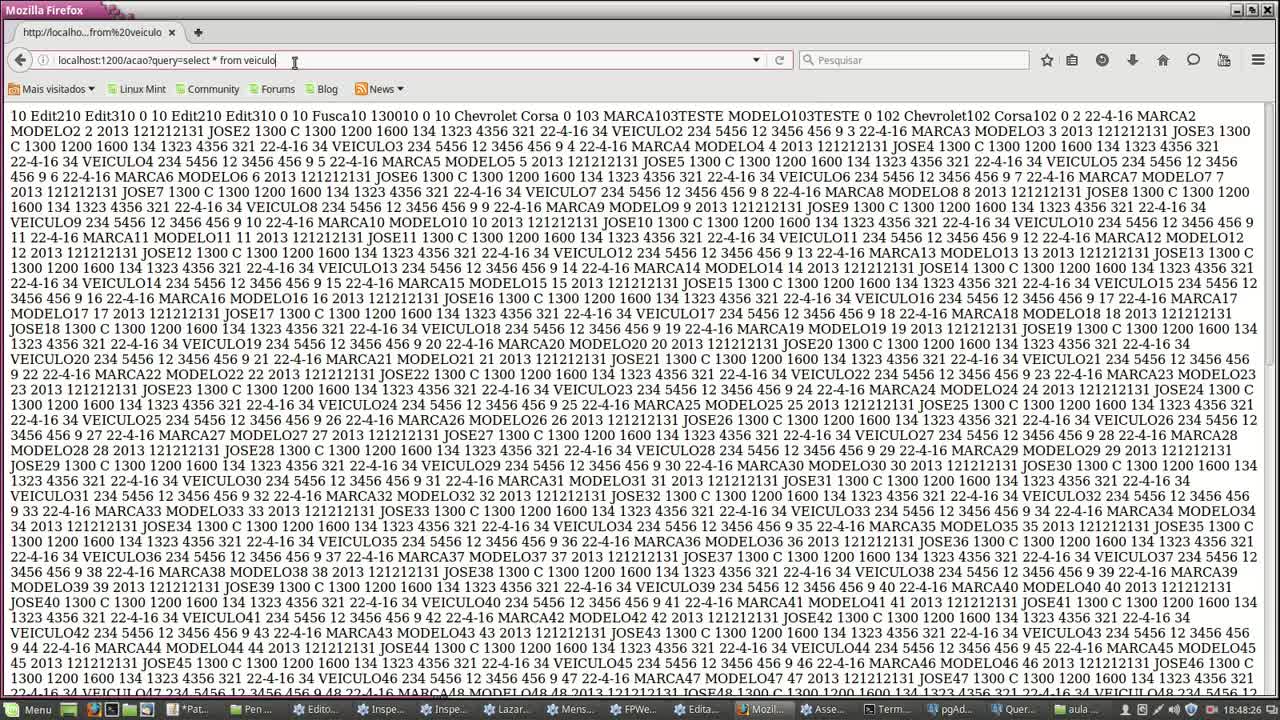Open URL history dropdown arrow
Screen dimensions: 1280x720
point(756,60)
